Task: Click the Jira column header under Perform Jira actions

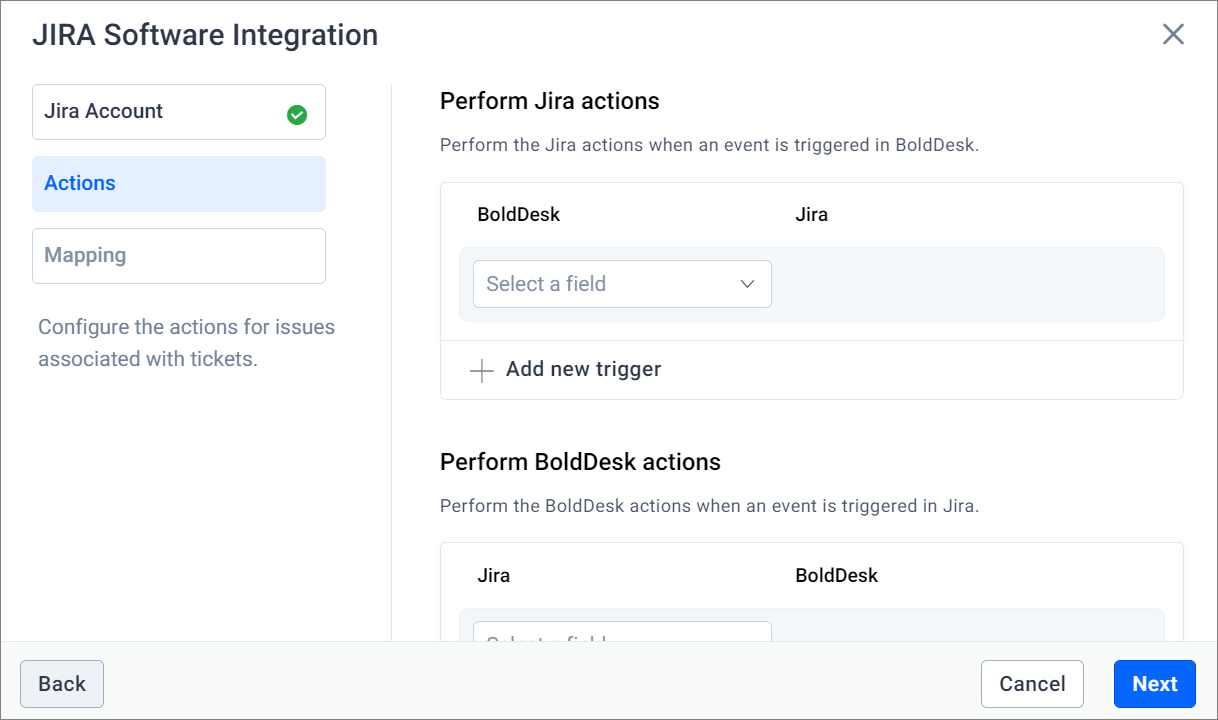Action: click(812, 215)
